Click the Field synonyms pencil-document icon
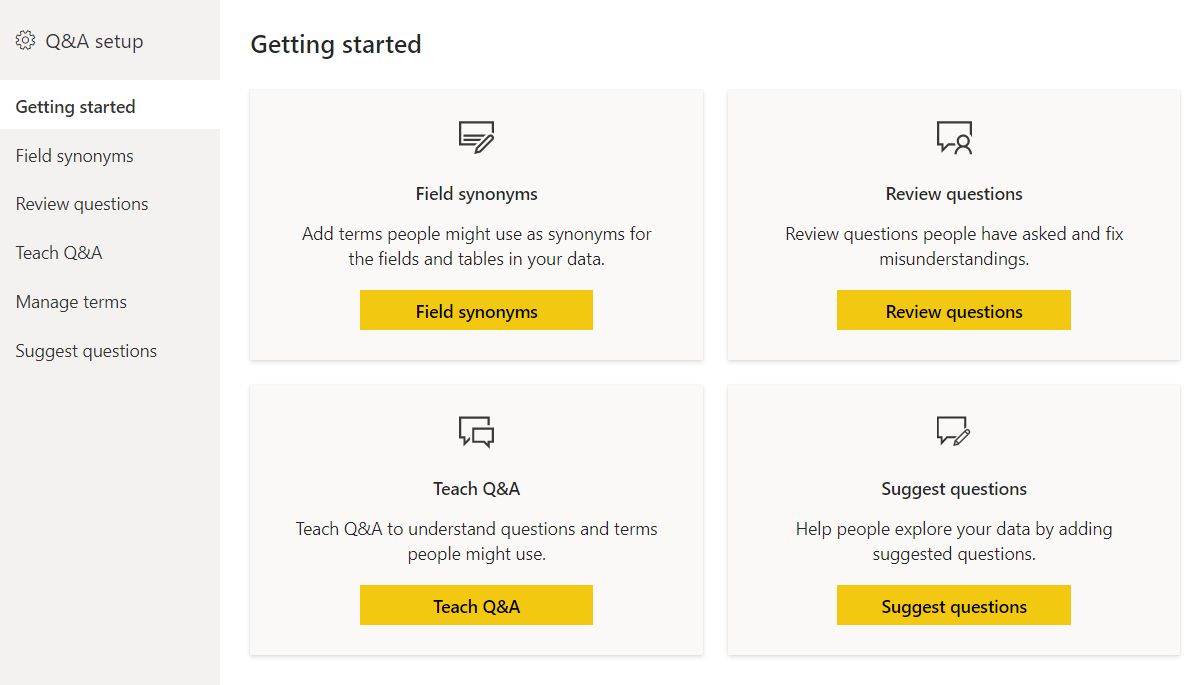Viewport: 1194px width, 685px height. click(x=476, y=137)
